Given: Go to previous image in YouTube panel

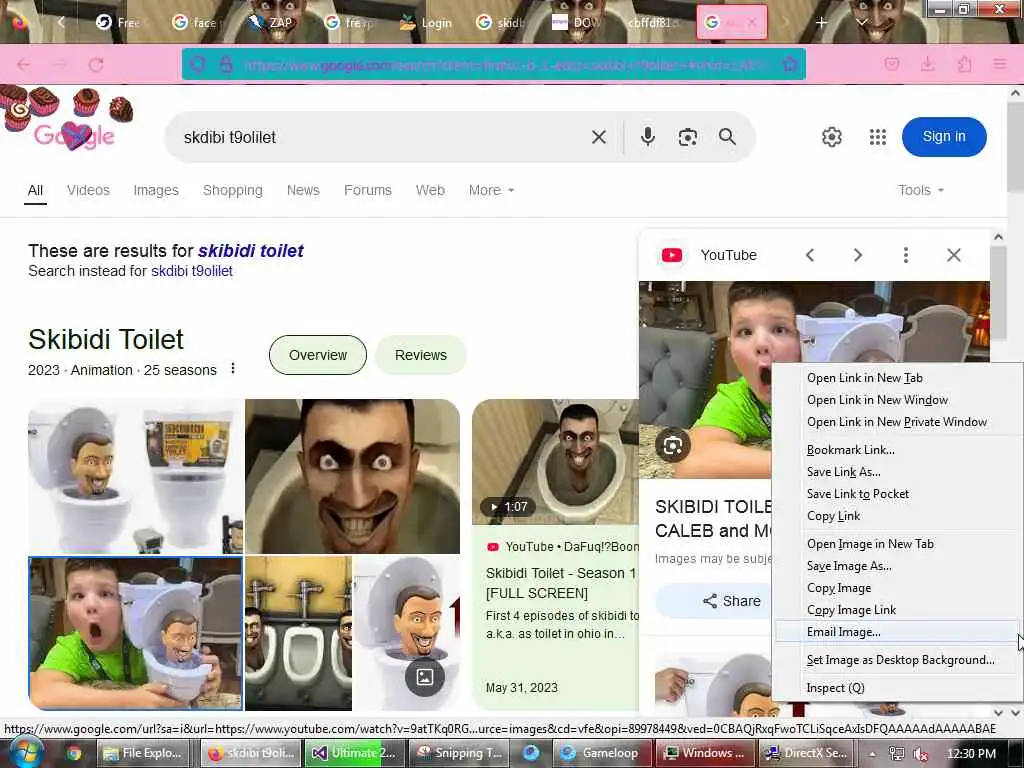Looking at the screenshot, I should pos(810,255).
